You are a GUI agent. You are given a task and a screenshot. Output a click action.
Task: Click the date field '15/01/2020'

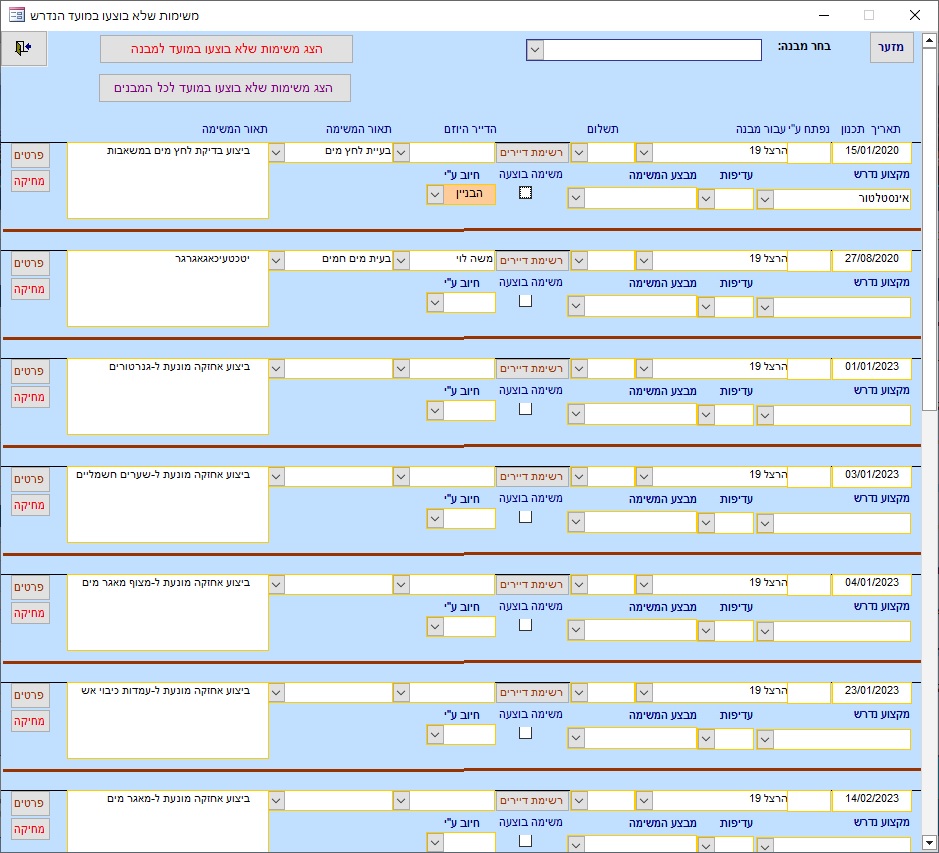[871, 152]
